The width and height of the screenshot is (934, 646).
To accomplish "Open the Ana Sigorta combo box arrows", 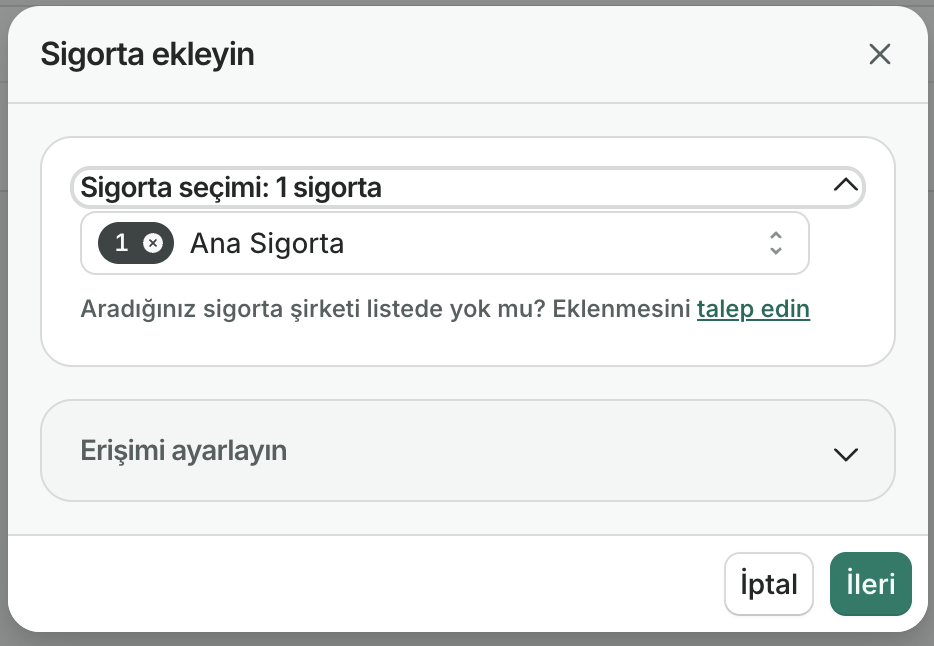I will pos(776,243).
